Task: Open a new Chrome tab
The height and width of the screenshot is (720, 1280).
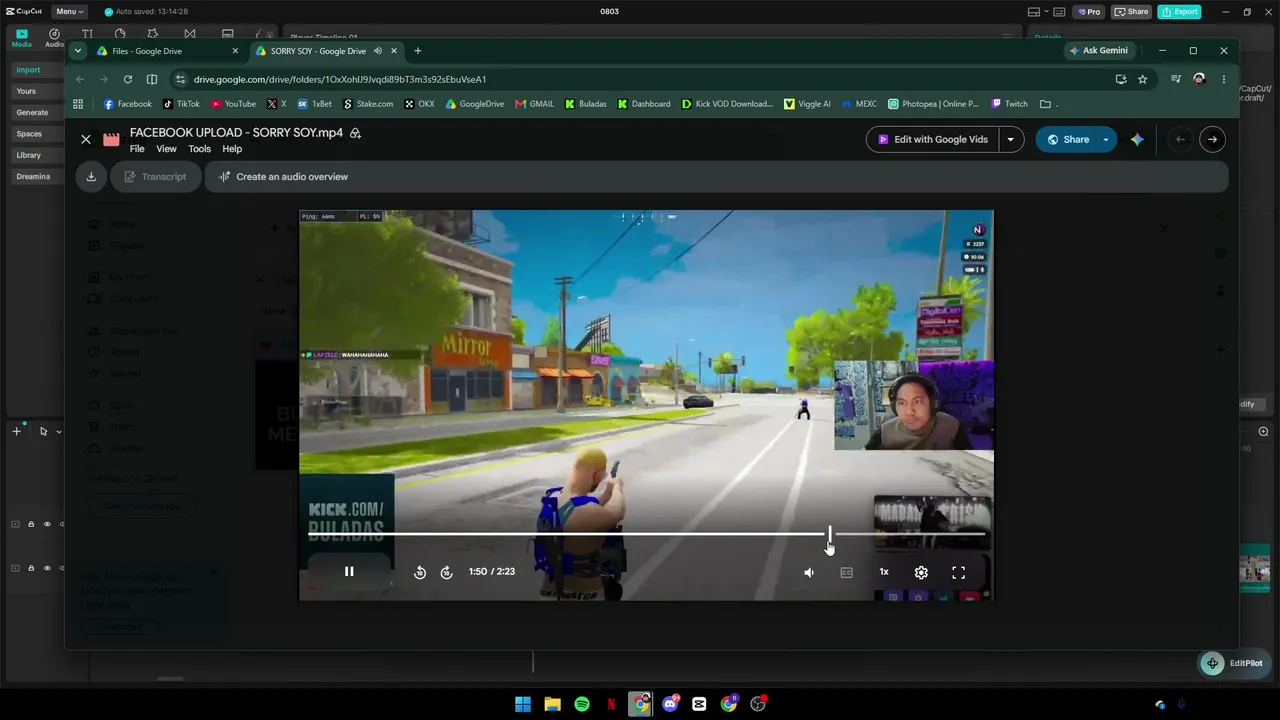Action: 418,51
